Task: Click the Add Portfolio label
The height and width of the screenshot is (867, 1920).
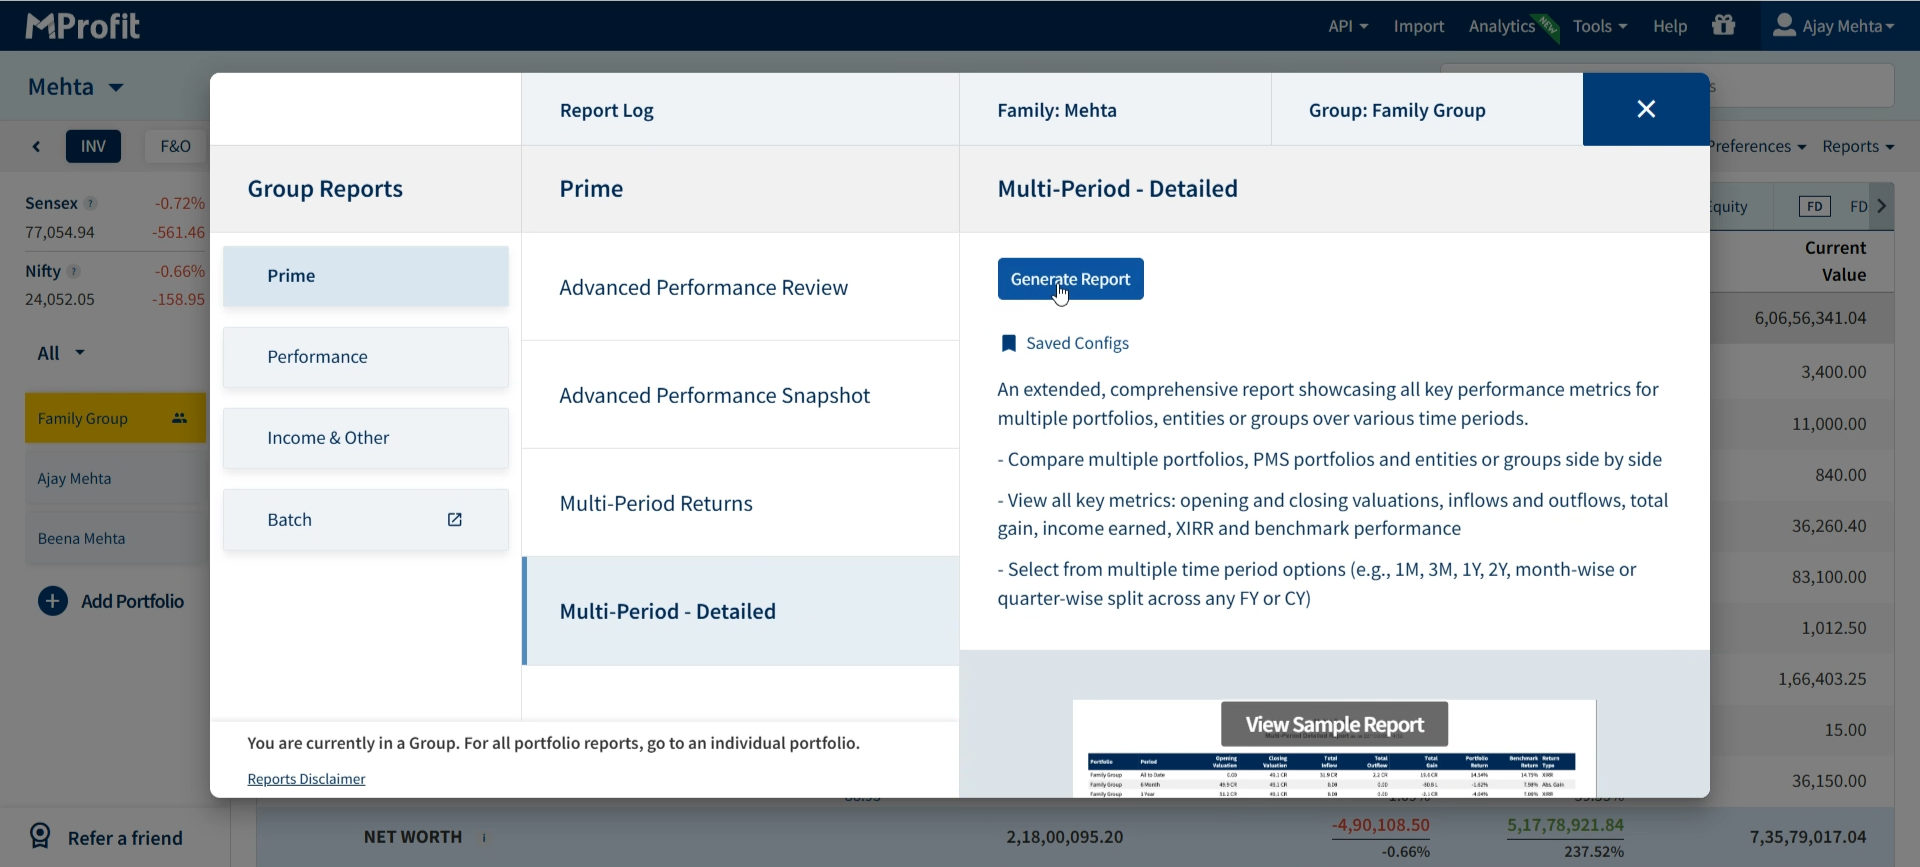Action: click(133, 601)
